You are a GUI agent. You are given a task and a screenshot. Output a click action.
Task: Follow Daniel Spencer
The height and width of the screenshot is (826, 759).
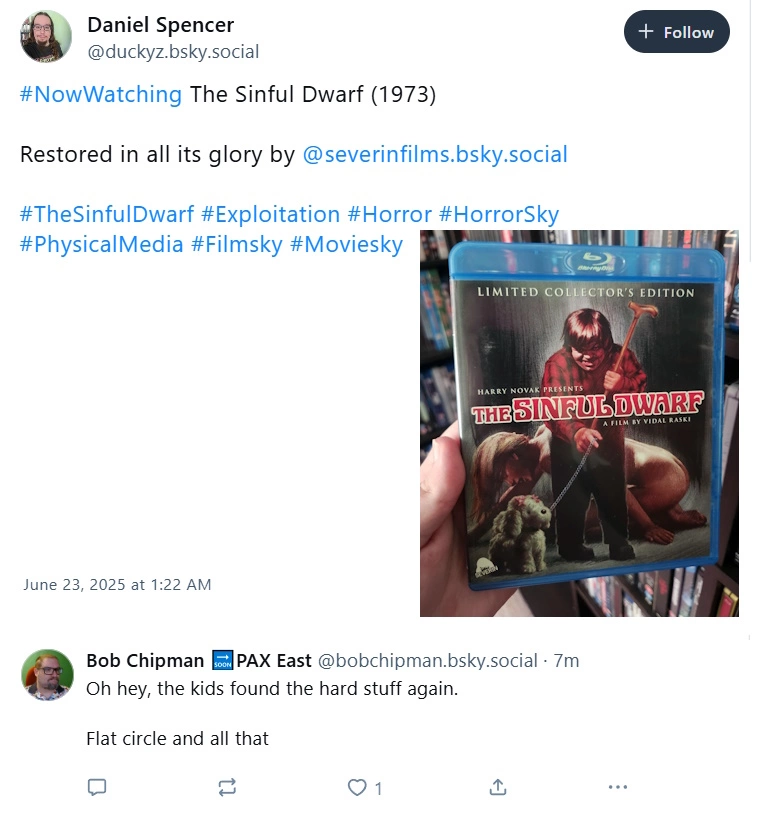coord(676,32)
